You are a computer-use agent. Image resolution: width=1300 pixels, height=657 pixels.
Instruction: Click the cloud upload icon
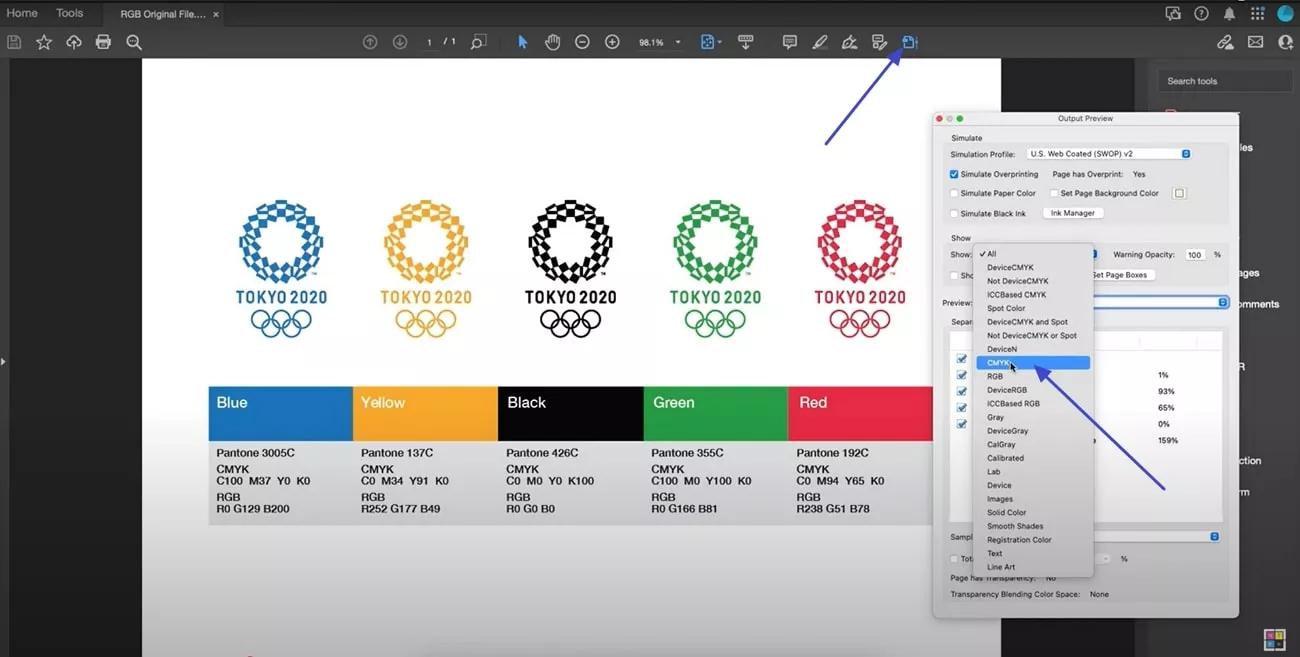[x=74, y=42]
